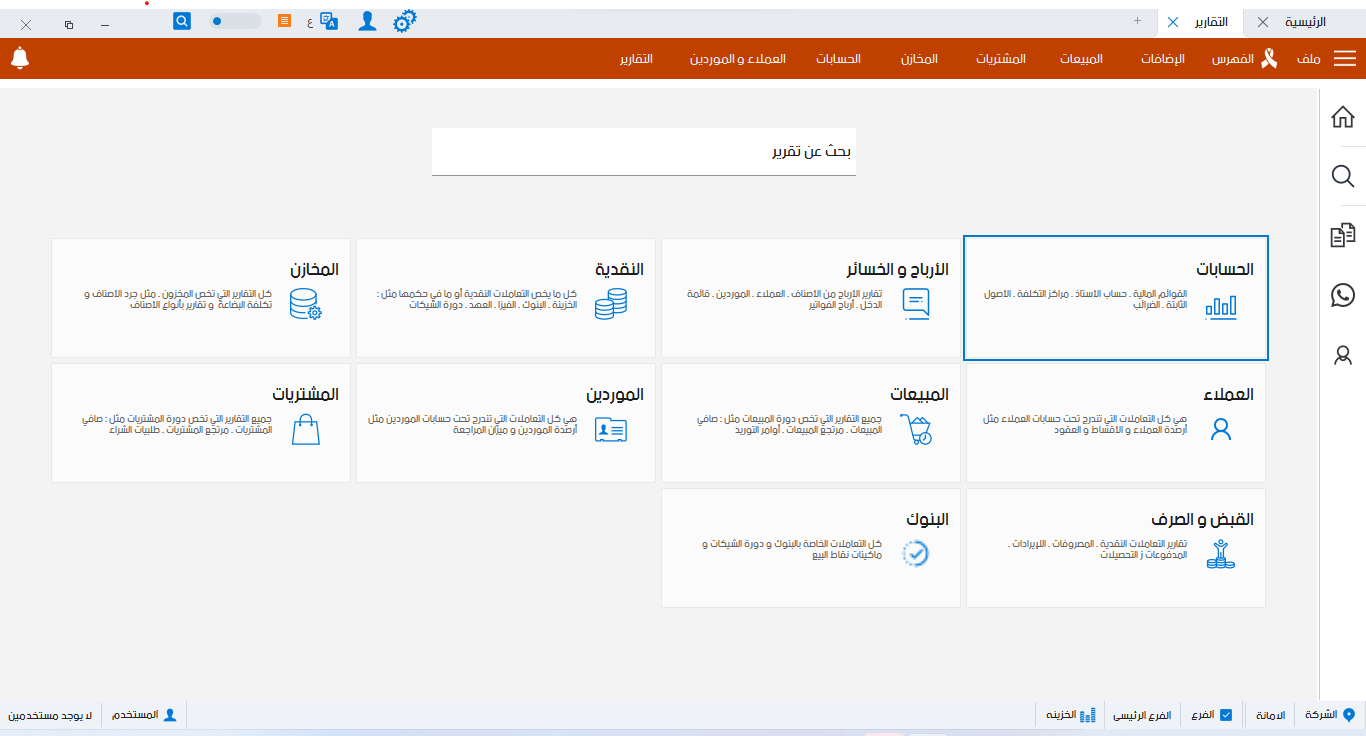1366x736 pixels.
Task: Click الفرع الرئيسى in the status bar
Action: pos(1143,714)
